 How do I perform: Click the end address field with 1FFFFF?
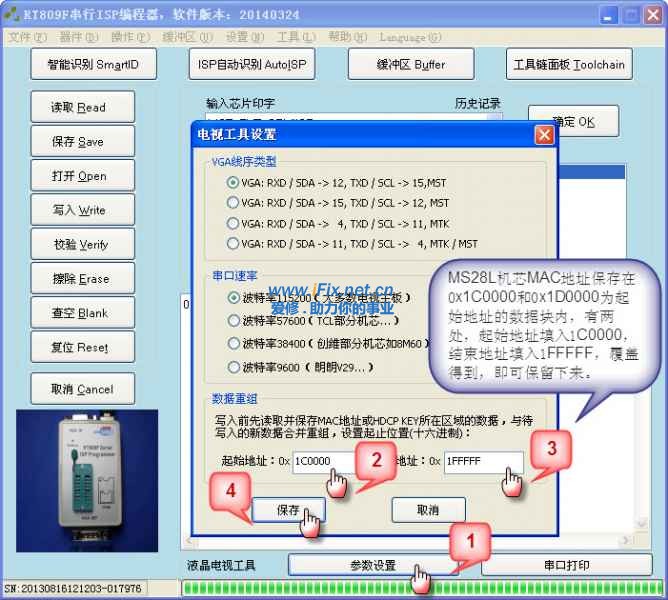pyautogui.click(x=482, y=463)
